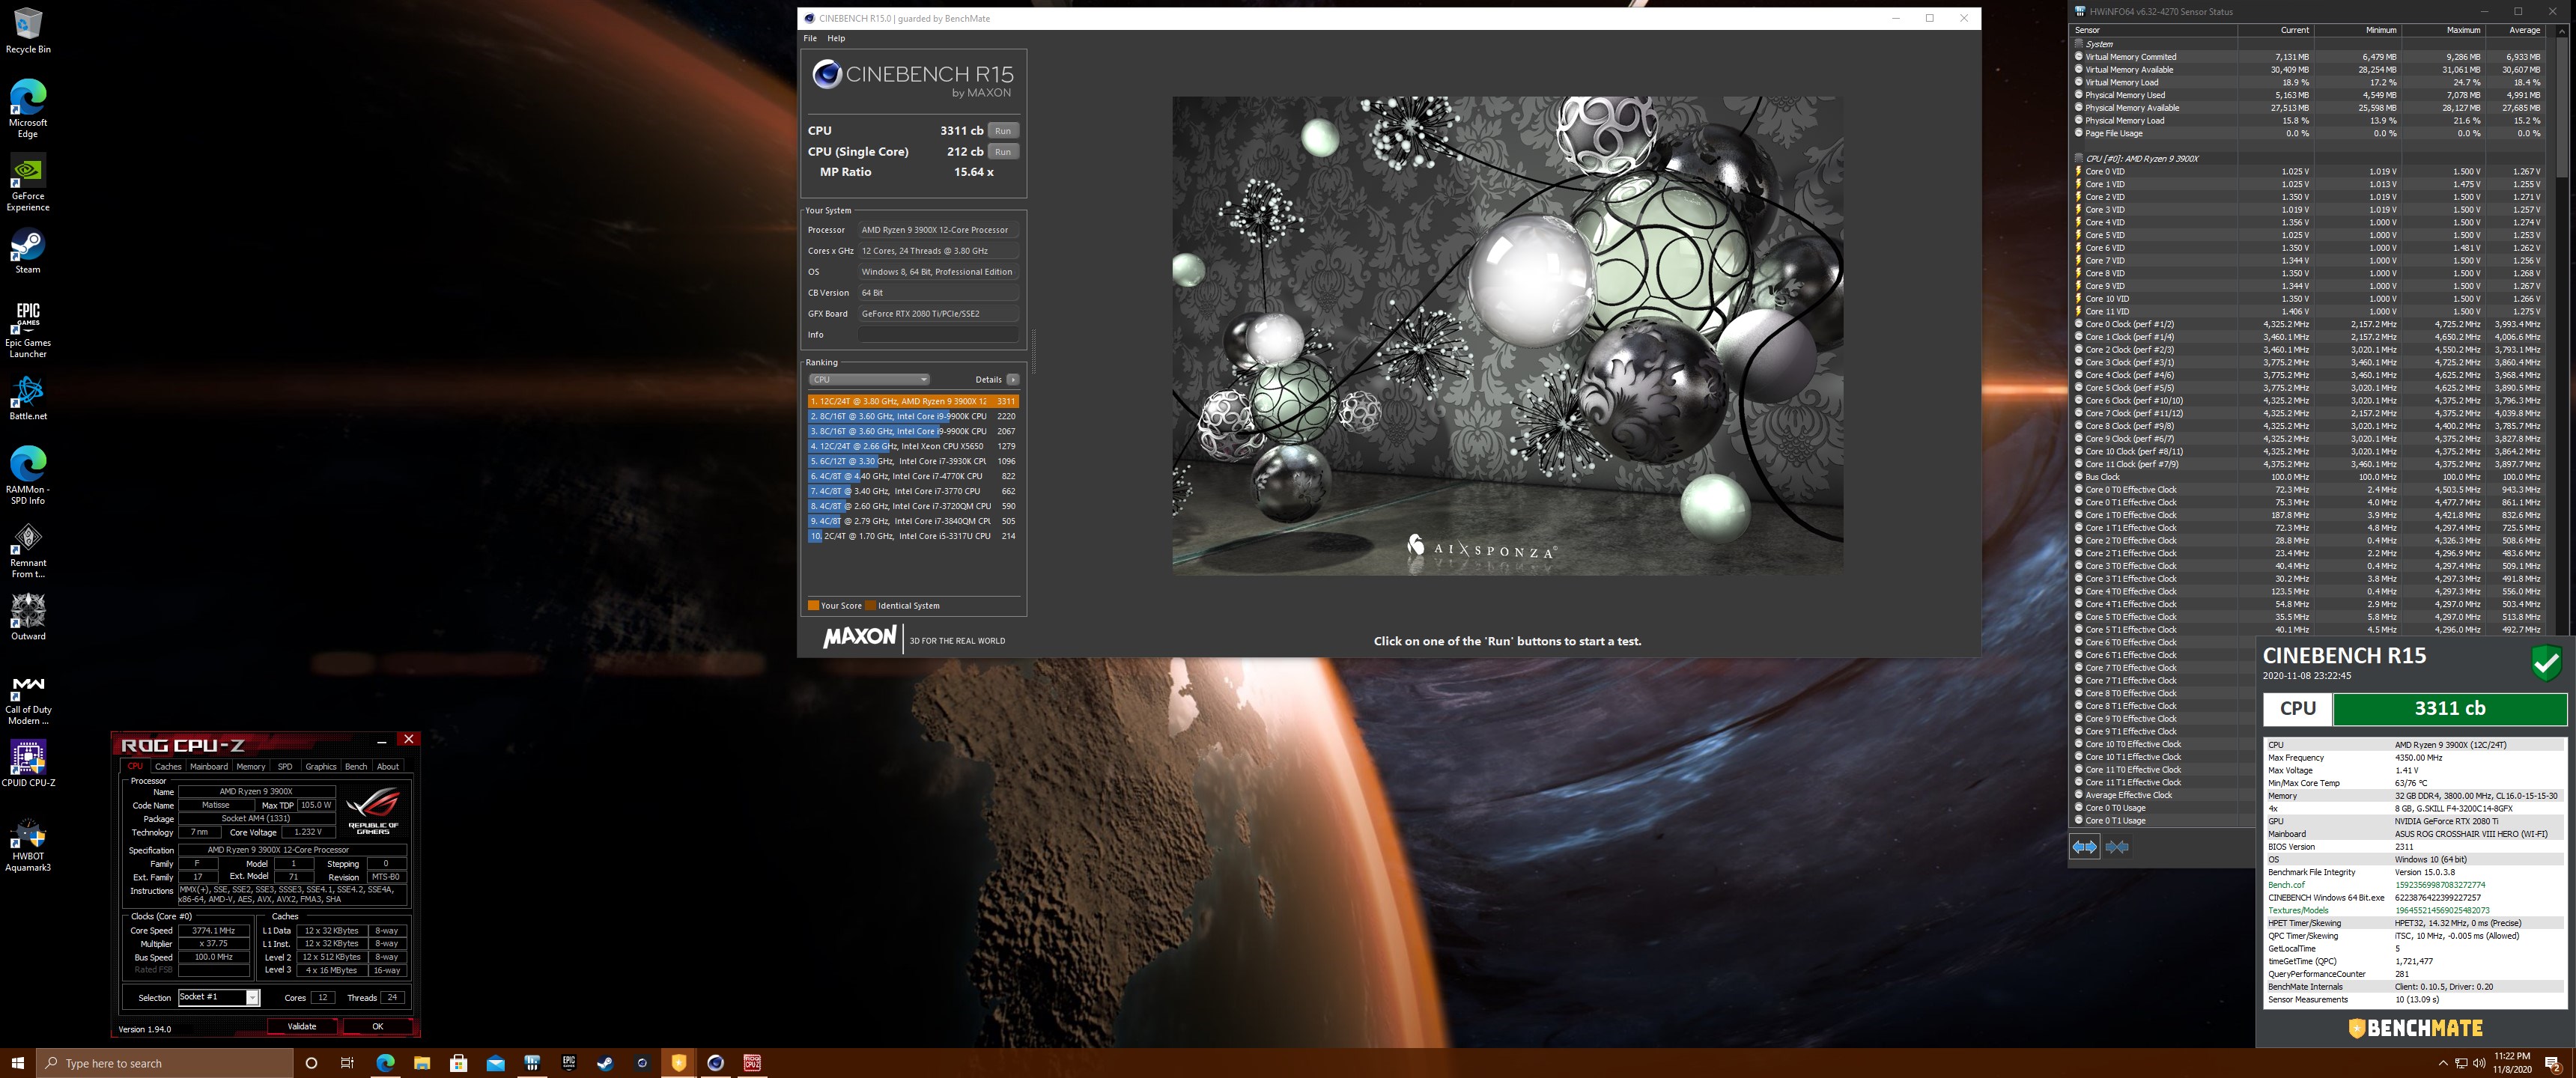2576x1078 pixels.
Task: Open the Steam icon on the taskbar
Action: 606,1063
